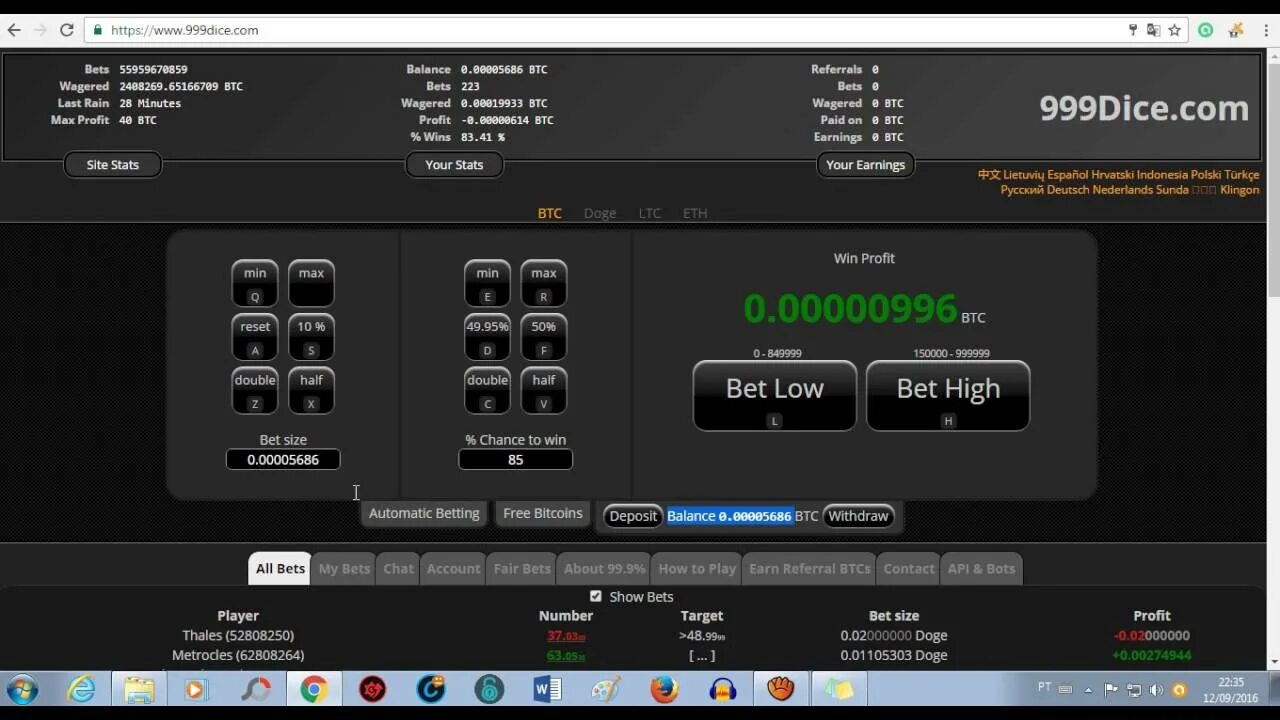This screenshot has height=720, width=1280.
Task: Click the browser back arrow
Action: click(x=14, y=30)
